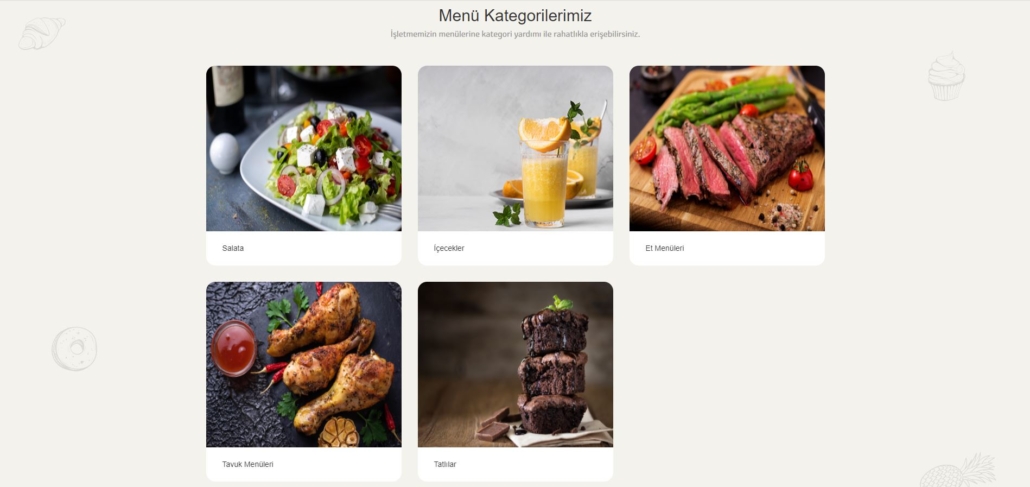The image size is (1030, 487).
Task: Open the Tatlılar brownie photo
Action: (x=515, y=365)
